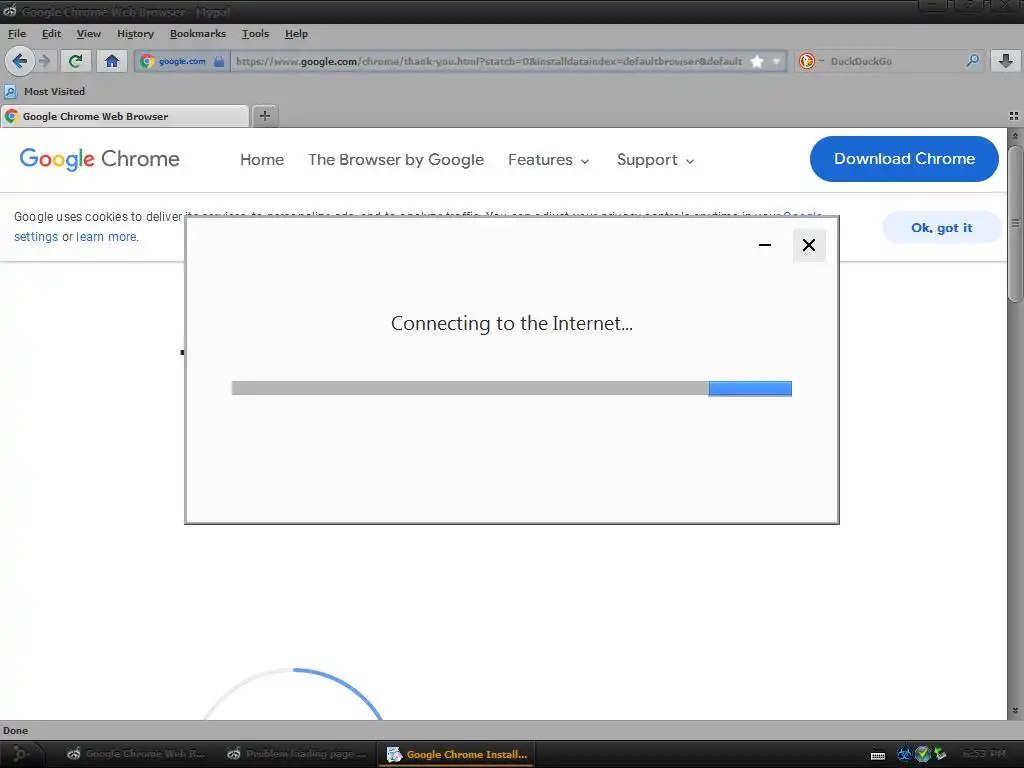
Task: Expand the Support dropdown
Action: pyautogui.click(x=655, y=160)
